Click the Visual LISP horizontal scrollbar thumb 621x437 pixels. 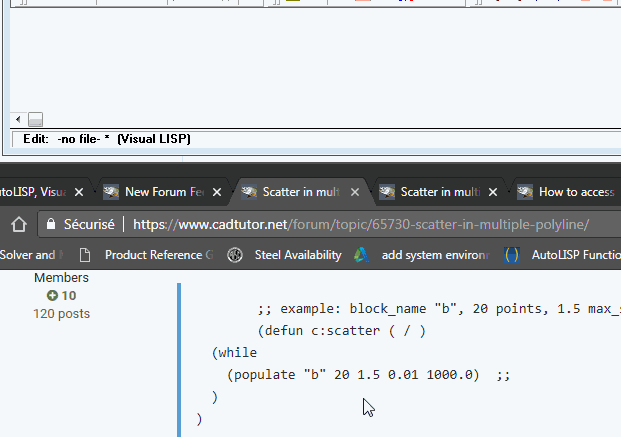coord(36,119)
